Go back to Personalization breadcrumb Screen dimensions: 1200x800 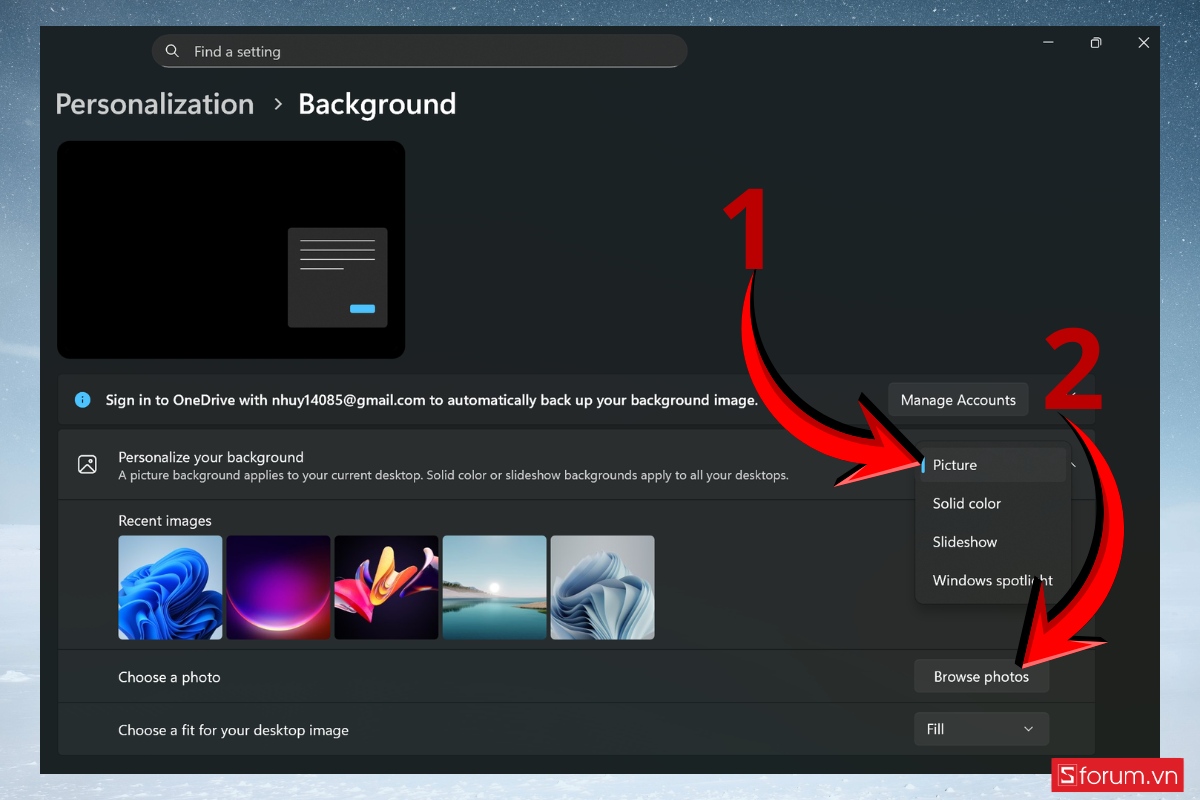[155, 104]
